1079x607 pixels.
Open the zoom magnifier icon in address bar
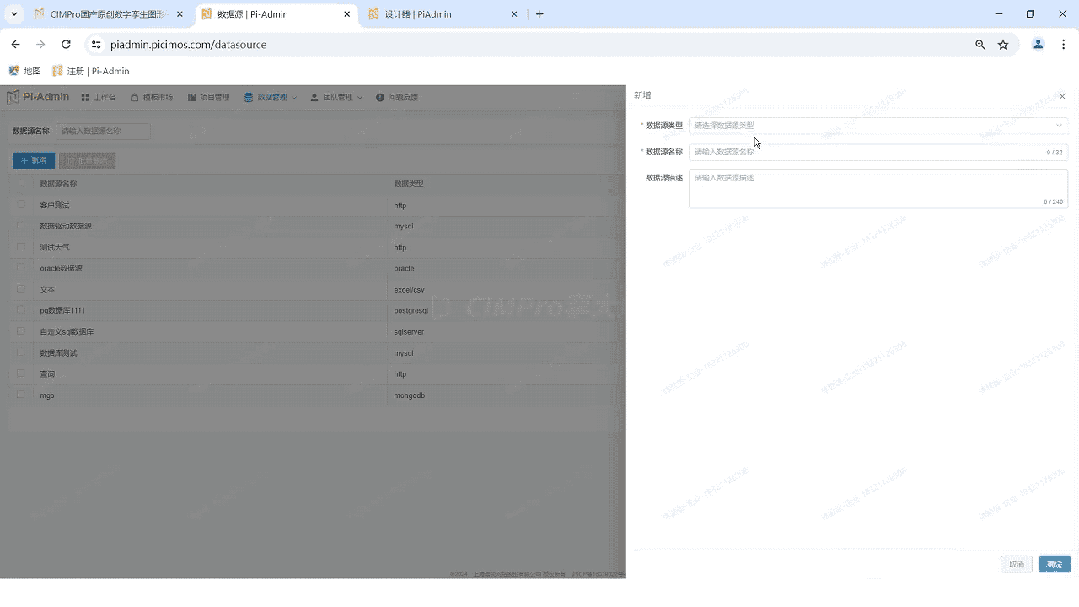click(980, 44)
